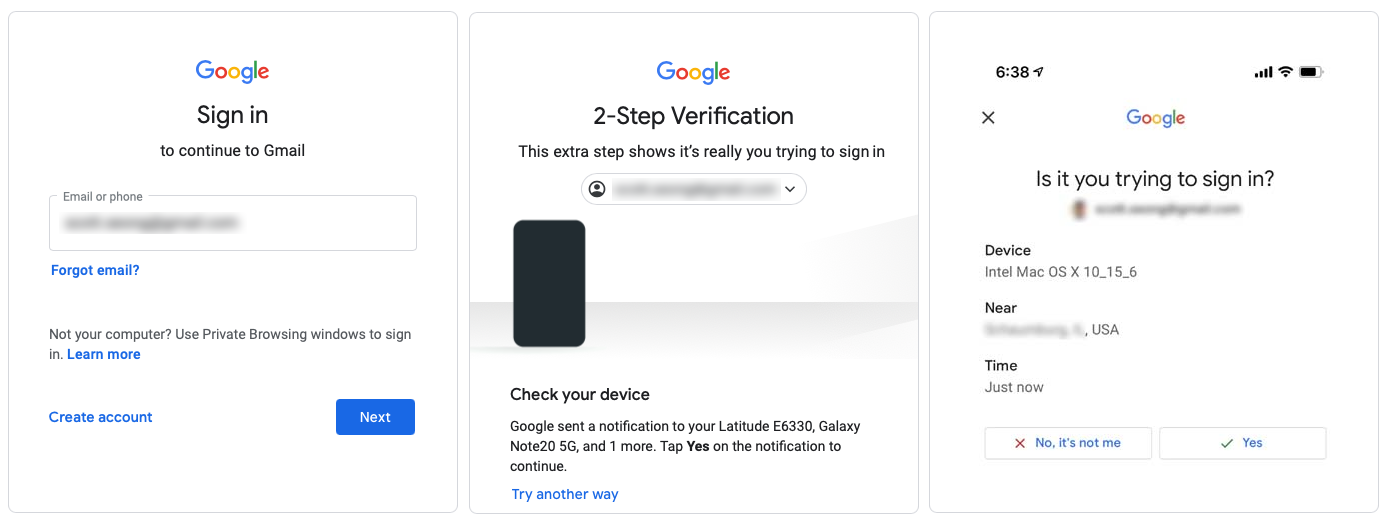Click the dark phone illustration
This screenshot has height=524, width=1389.
[x=549, y=283]
